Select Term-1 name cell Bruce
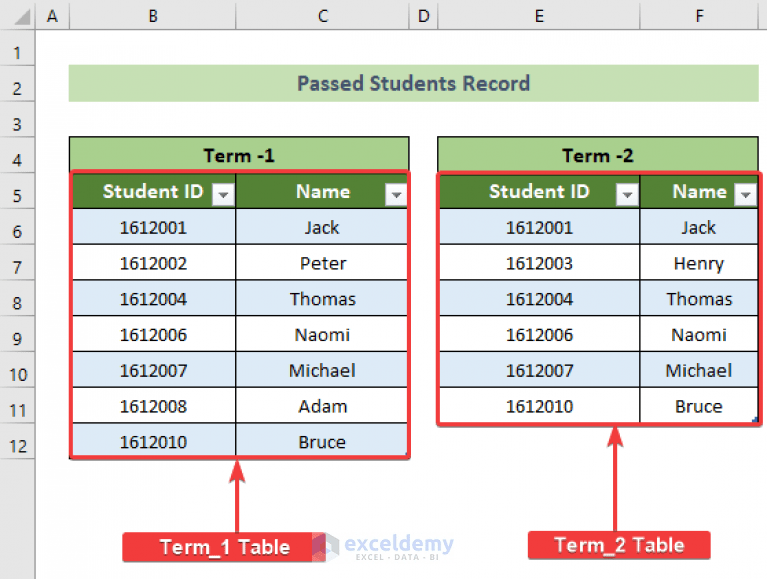 tap(322, 441)
